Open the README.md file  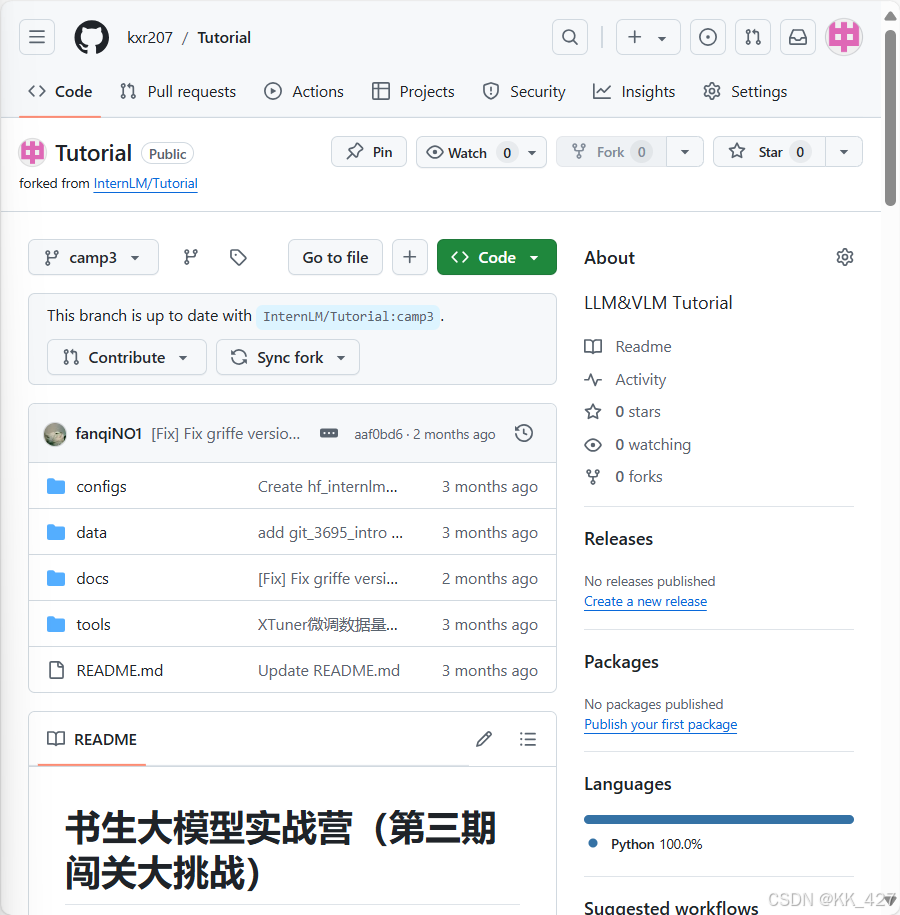click(x=120, y=670)
